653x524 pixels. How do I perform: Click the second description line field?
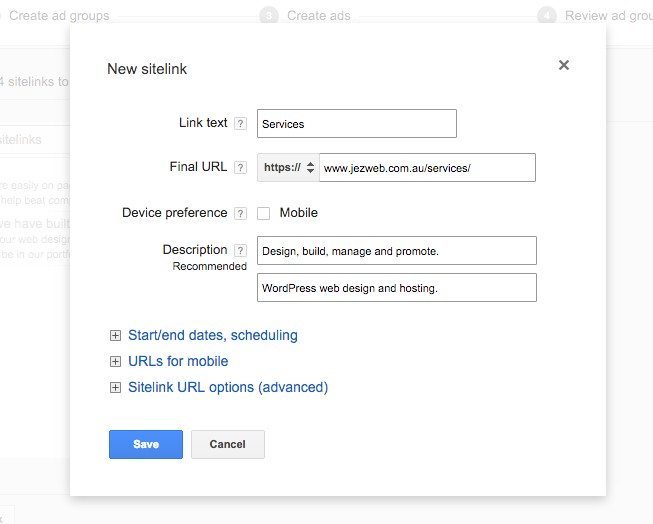[396, 288]
